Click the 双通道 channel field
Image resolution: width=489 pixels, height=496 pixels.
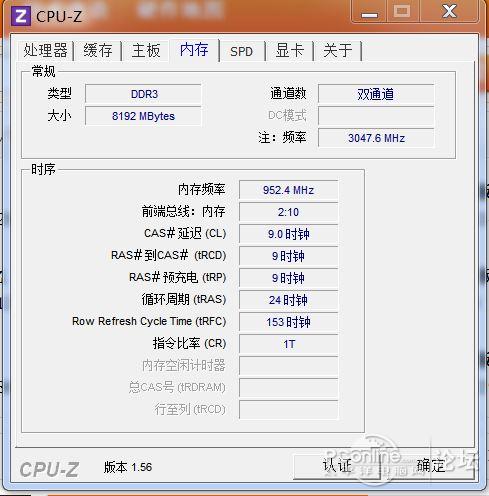point(376,94)
